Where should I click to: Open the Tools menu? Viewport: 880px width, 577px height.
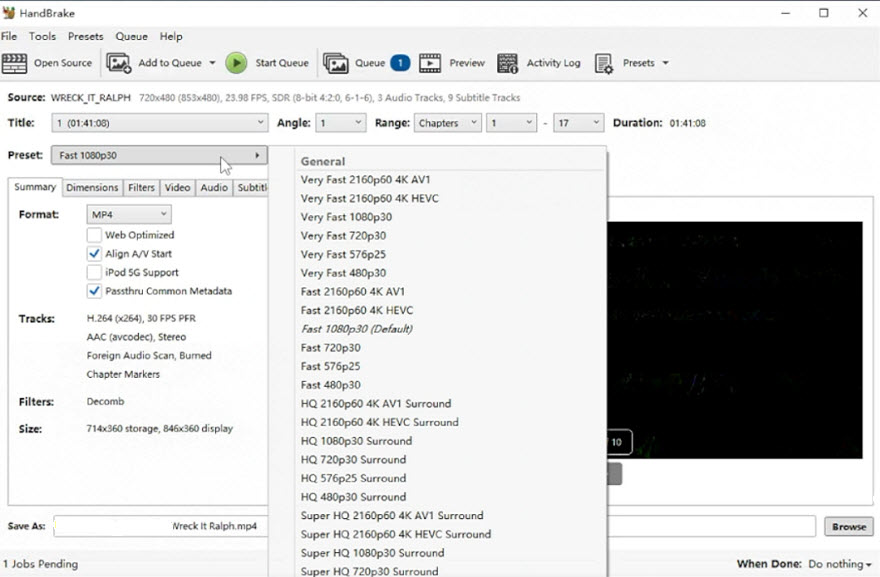coord(43,36)
